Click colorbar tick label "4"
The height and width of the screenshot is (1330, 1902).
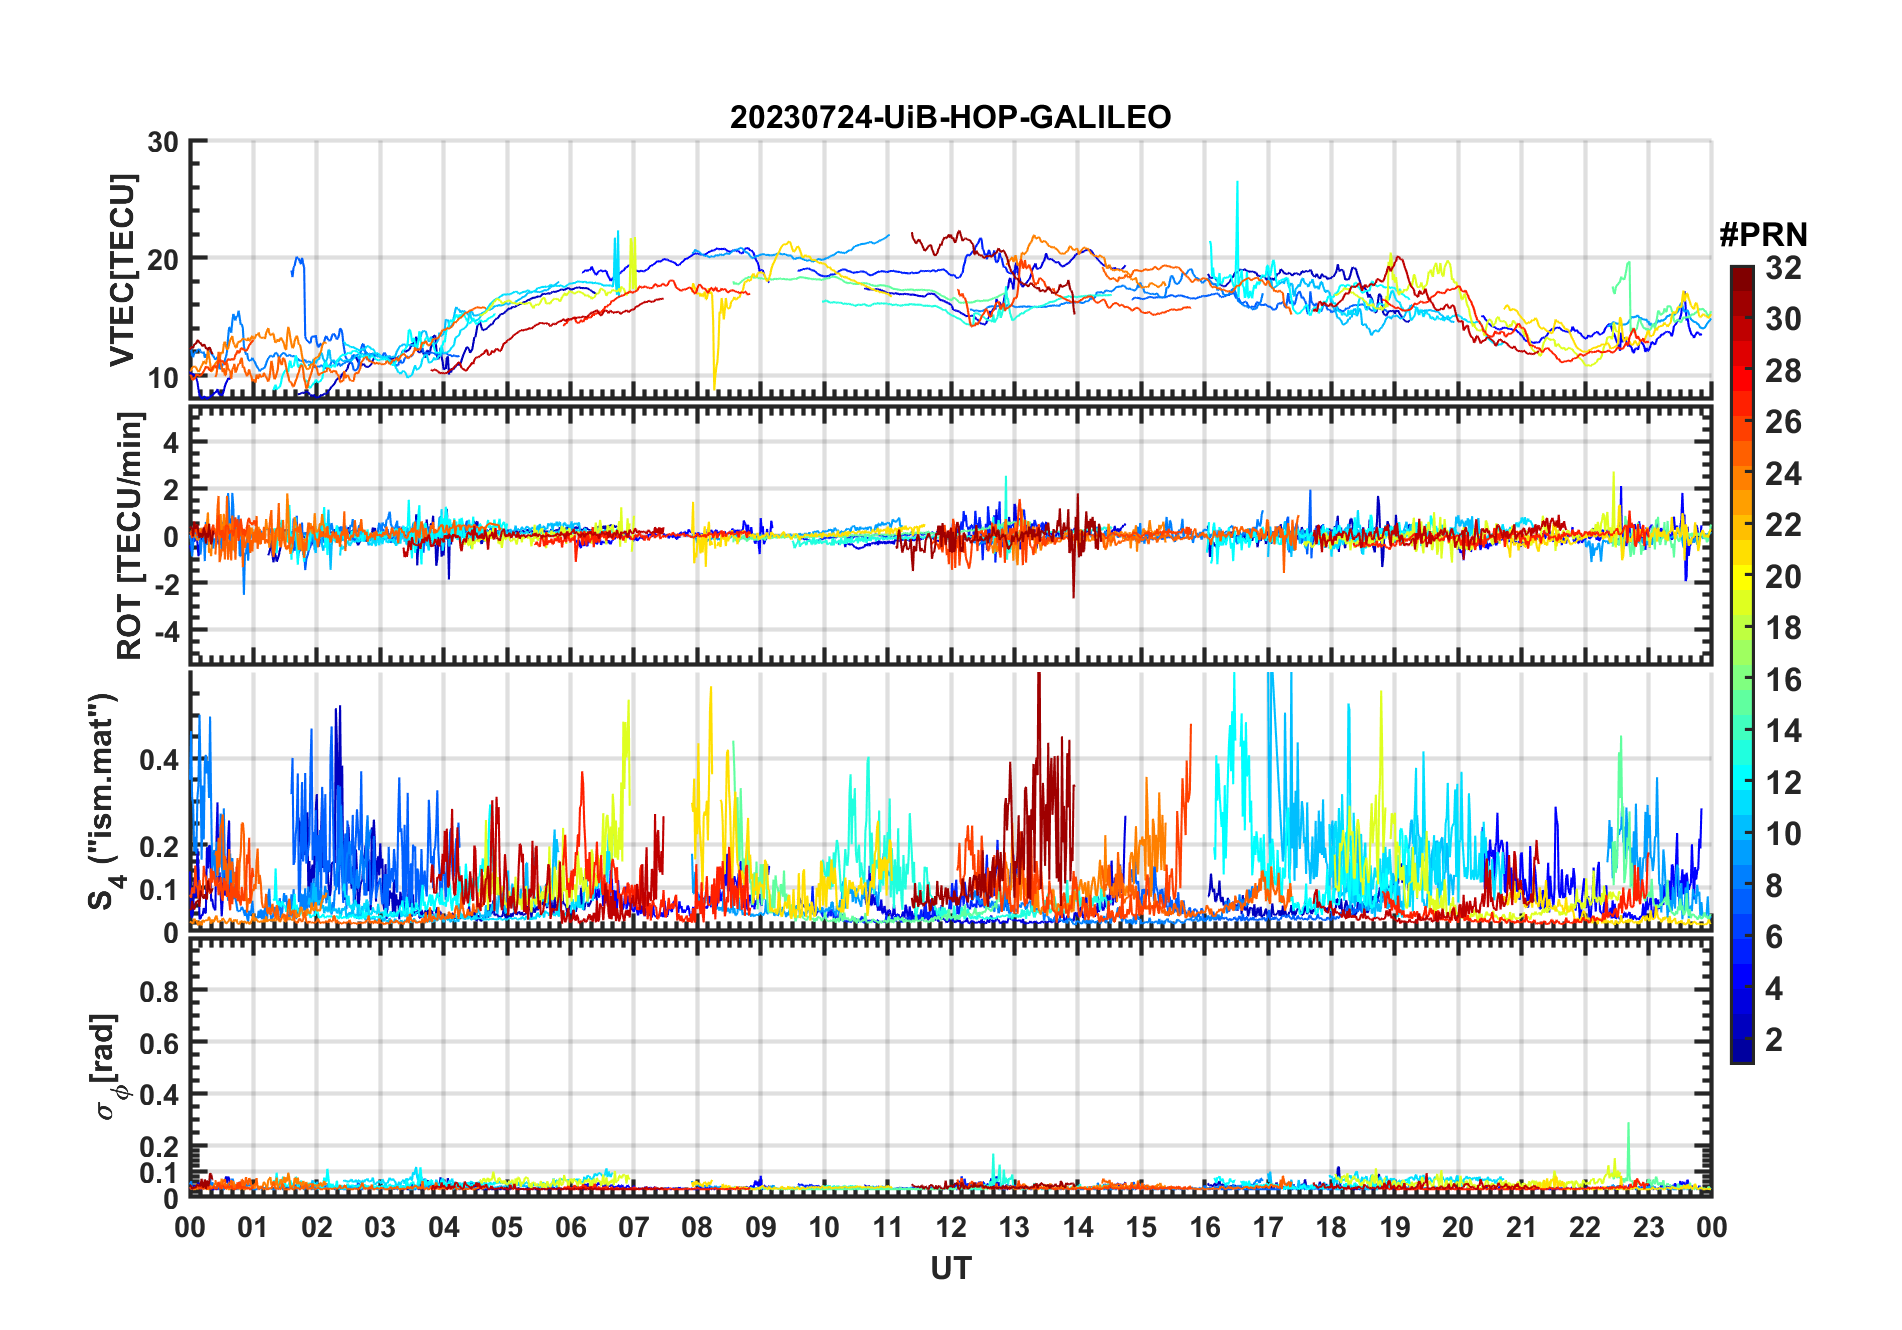(1774, 989)
